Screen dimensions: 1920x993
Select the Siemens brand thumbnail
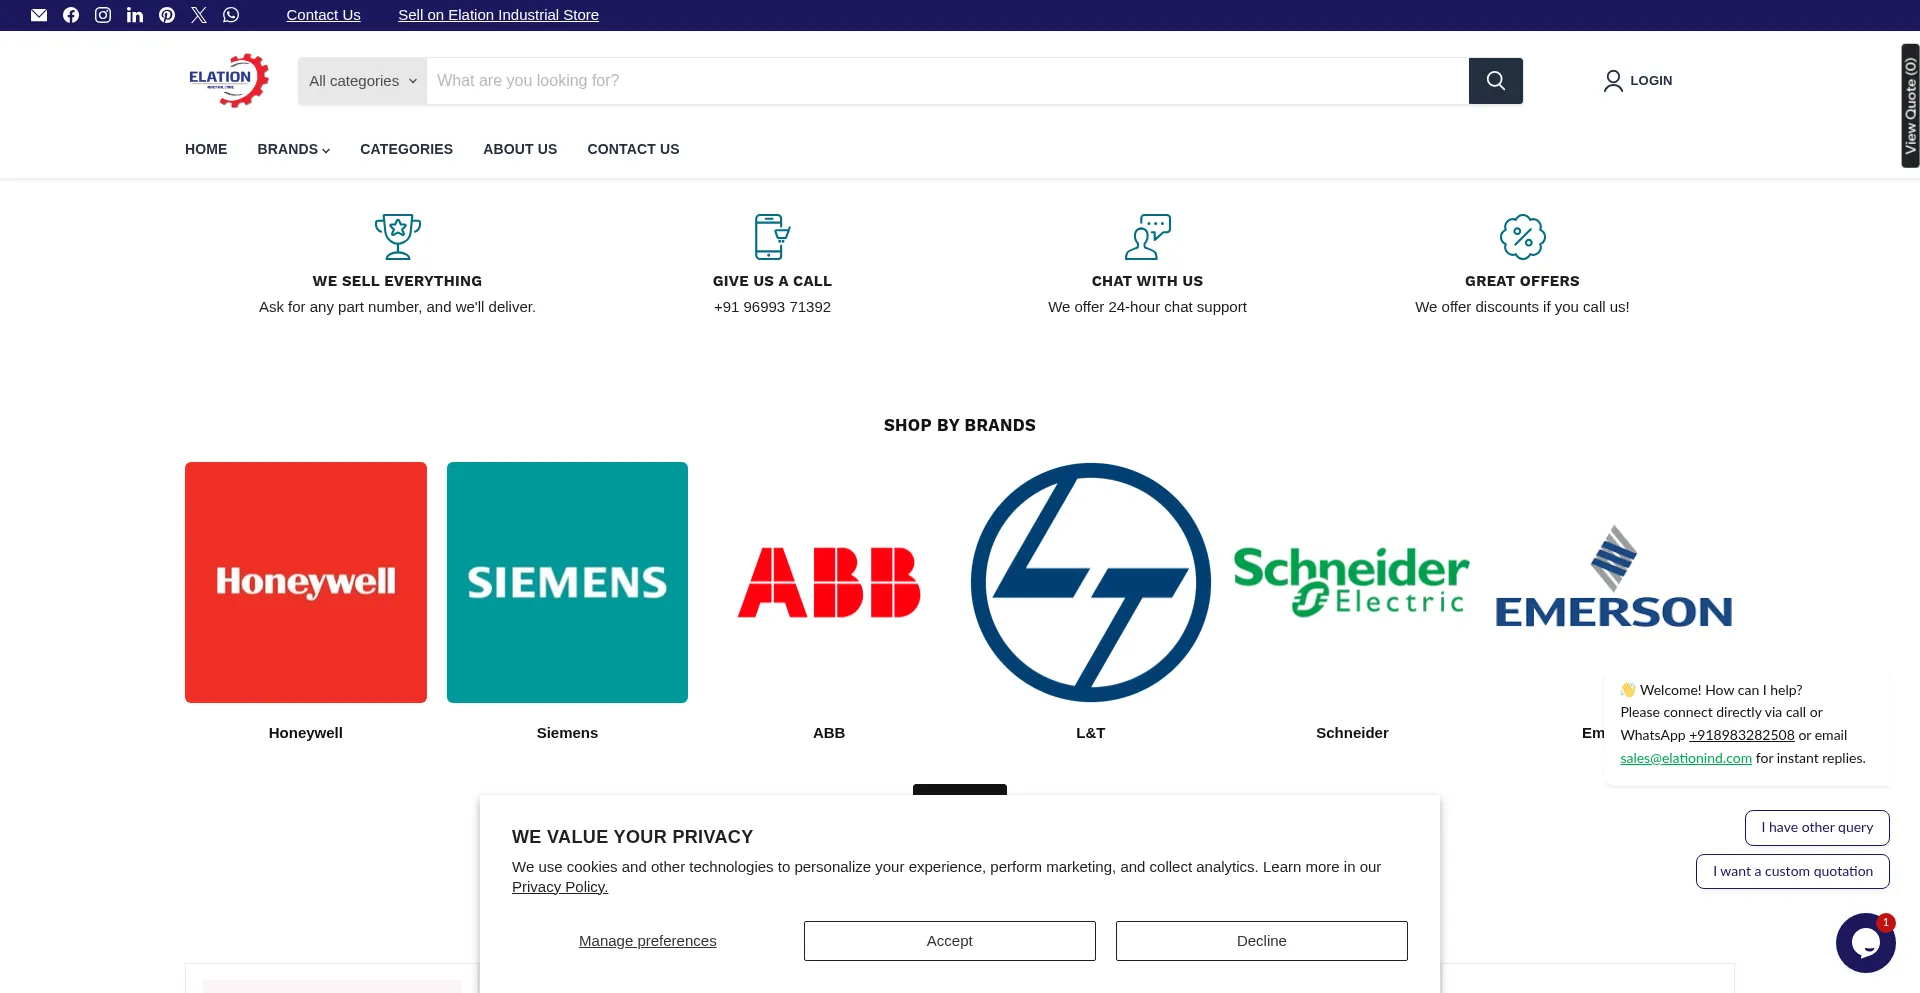point(567,582)
